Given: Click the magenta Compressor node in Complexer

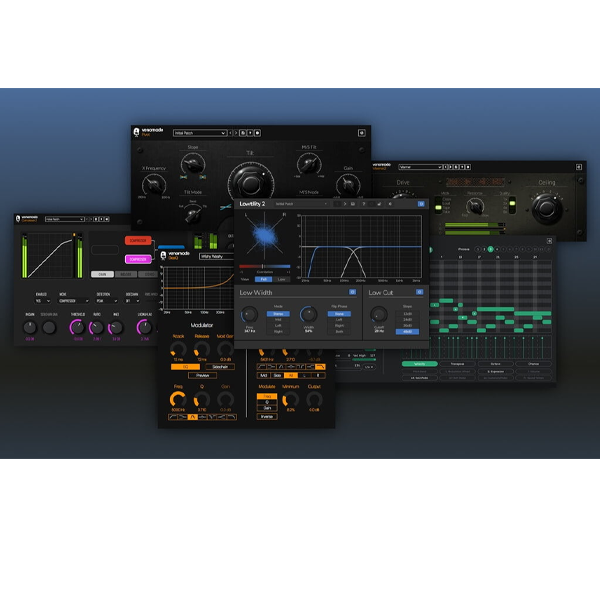Looking at the screenshot, I should (138, 259).
